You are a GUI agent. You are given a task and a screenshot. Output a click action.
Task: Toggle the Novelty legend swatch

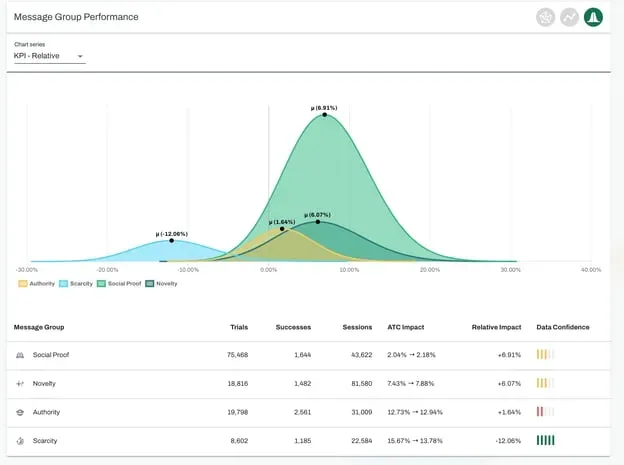pyautogui.click(x=150, y=284)
